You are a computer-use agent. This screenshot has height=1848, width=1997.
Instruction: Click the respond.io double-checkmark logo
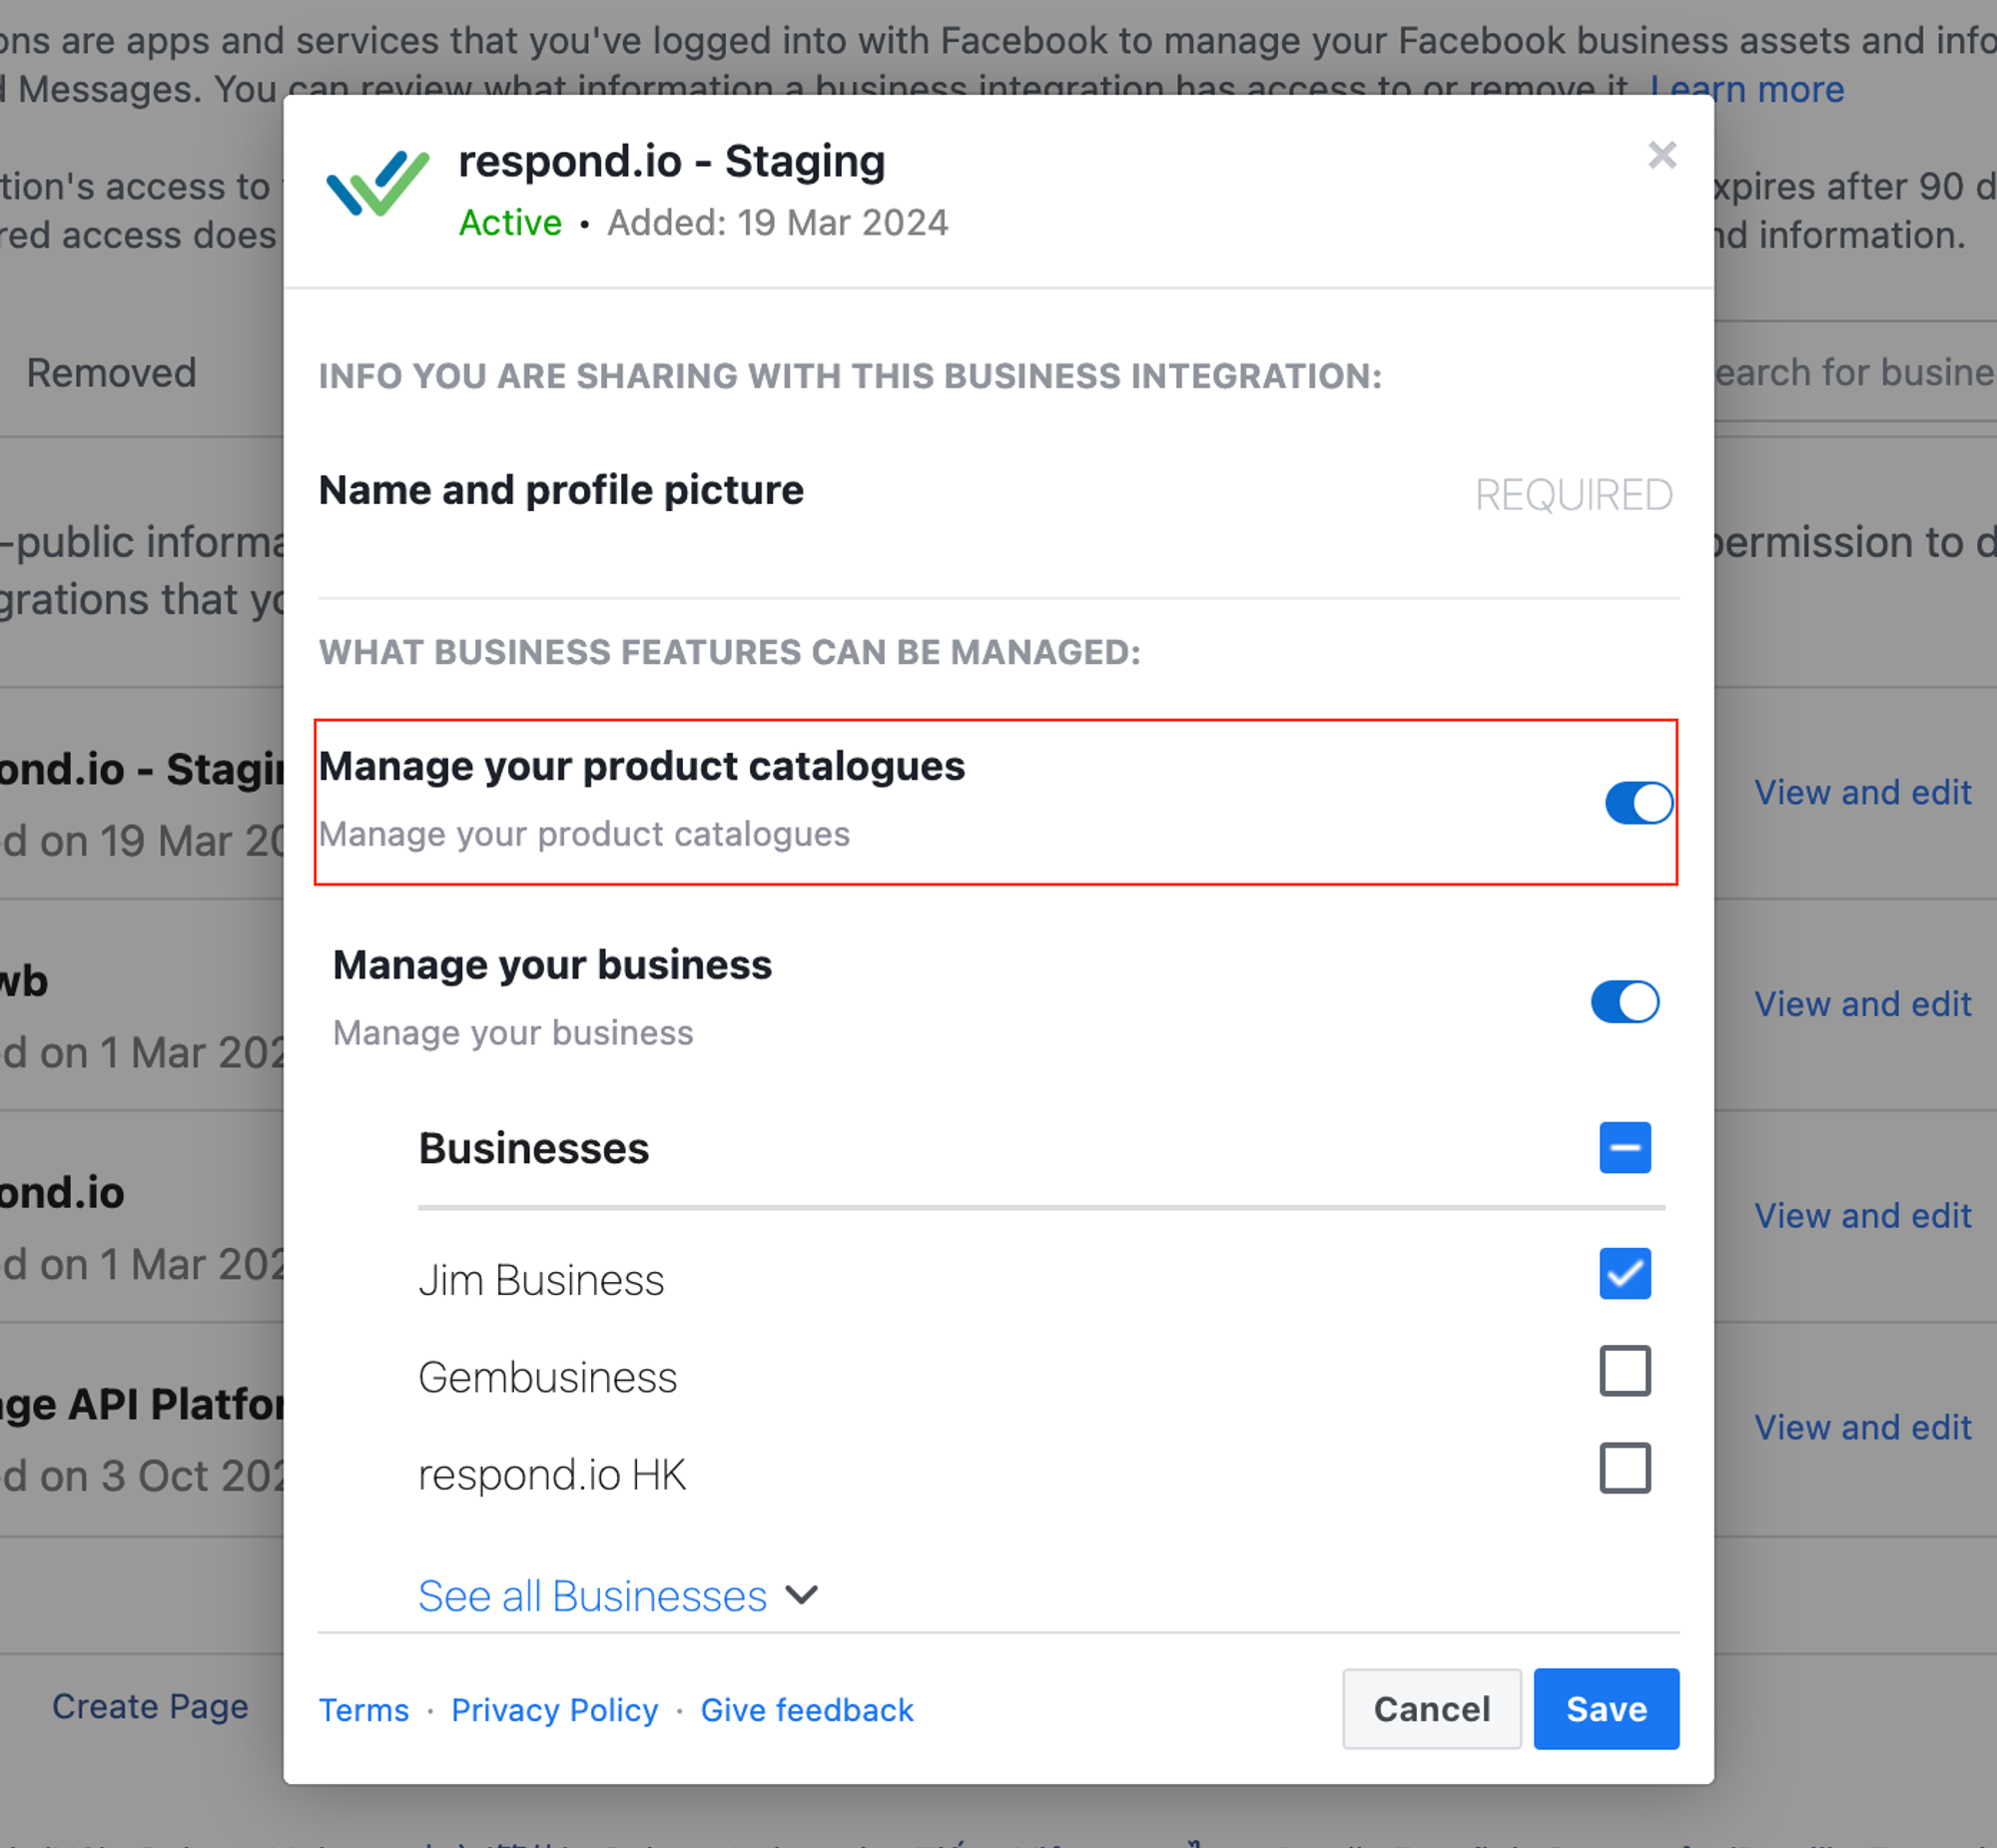[x=377, y=183]
